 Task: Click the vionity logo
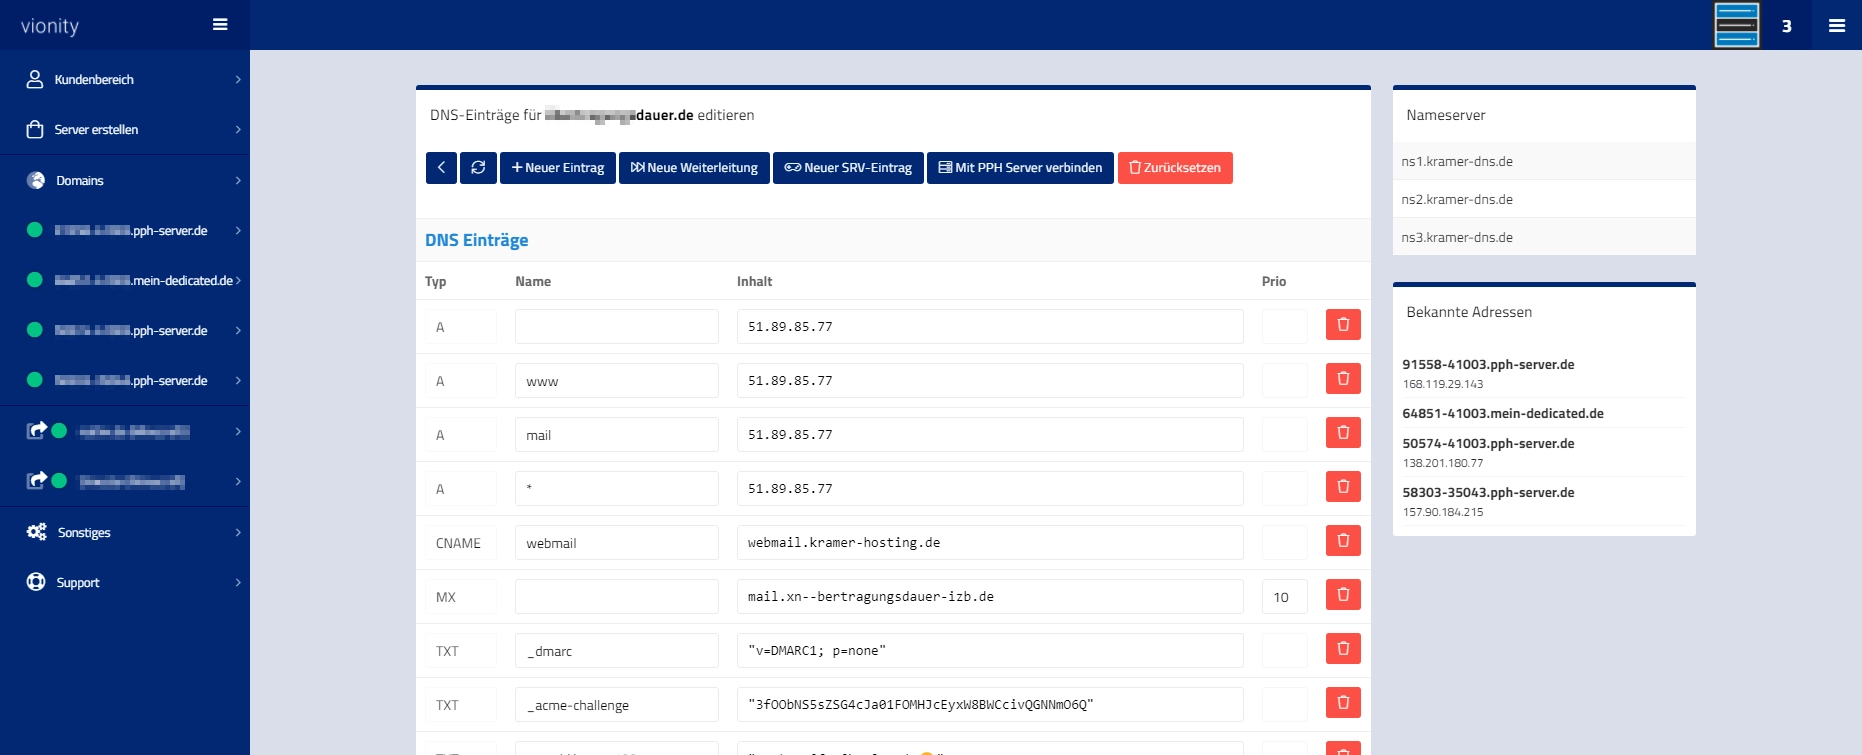[50, 26]
